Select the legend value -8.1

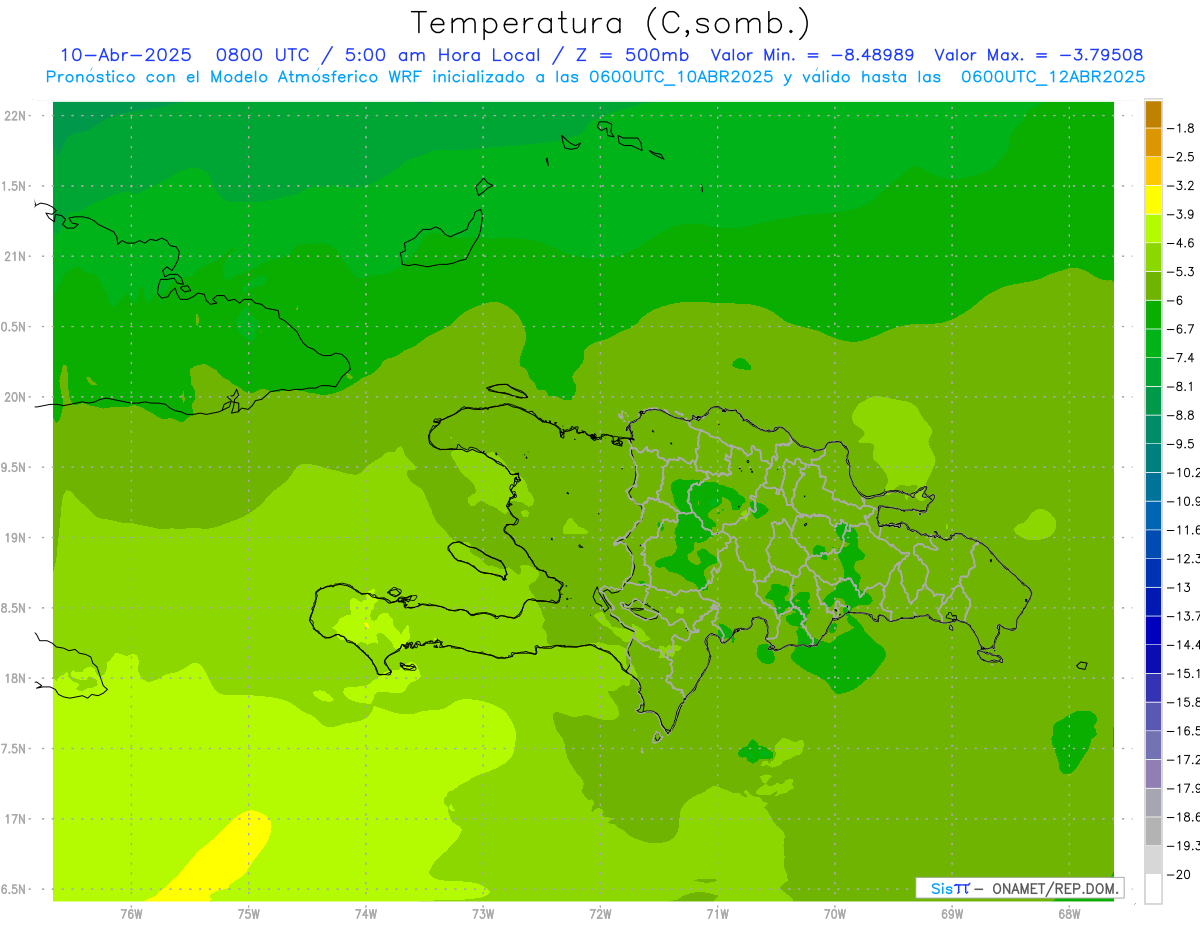(1181, 386)
